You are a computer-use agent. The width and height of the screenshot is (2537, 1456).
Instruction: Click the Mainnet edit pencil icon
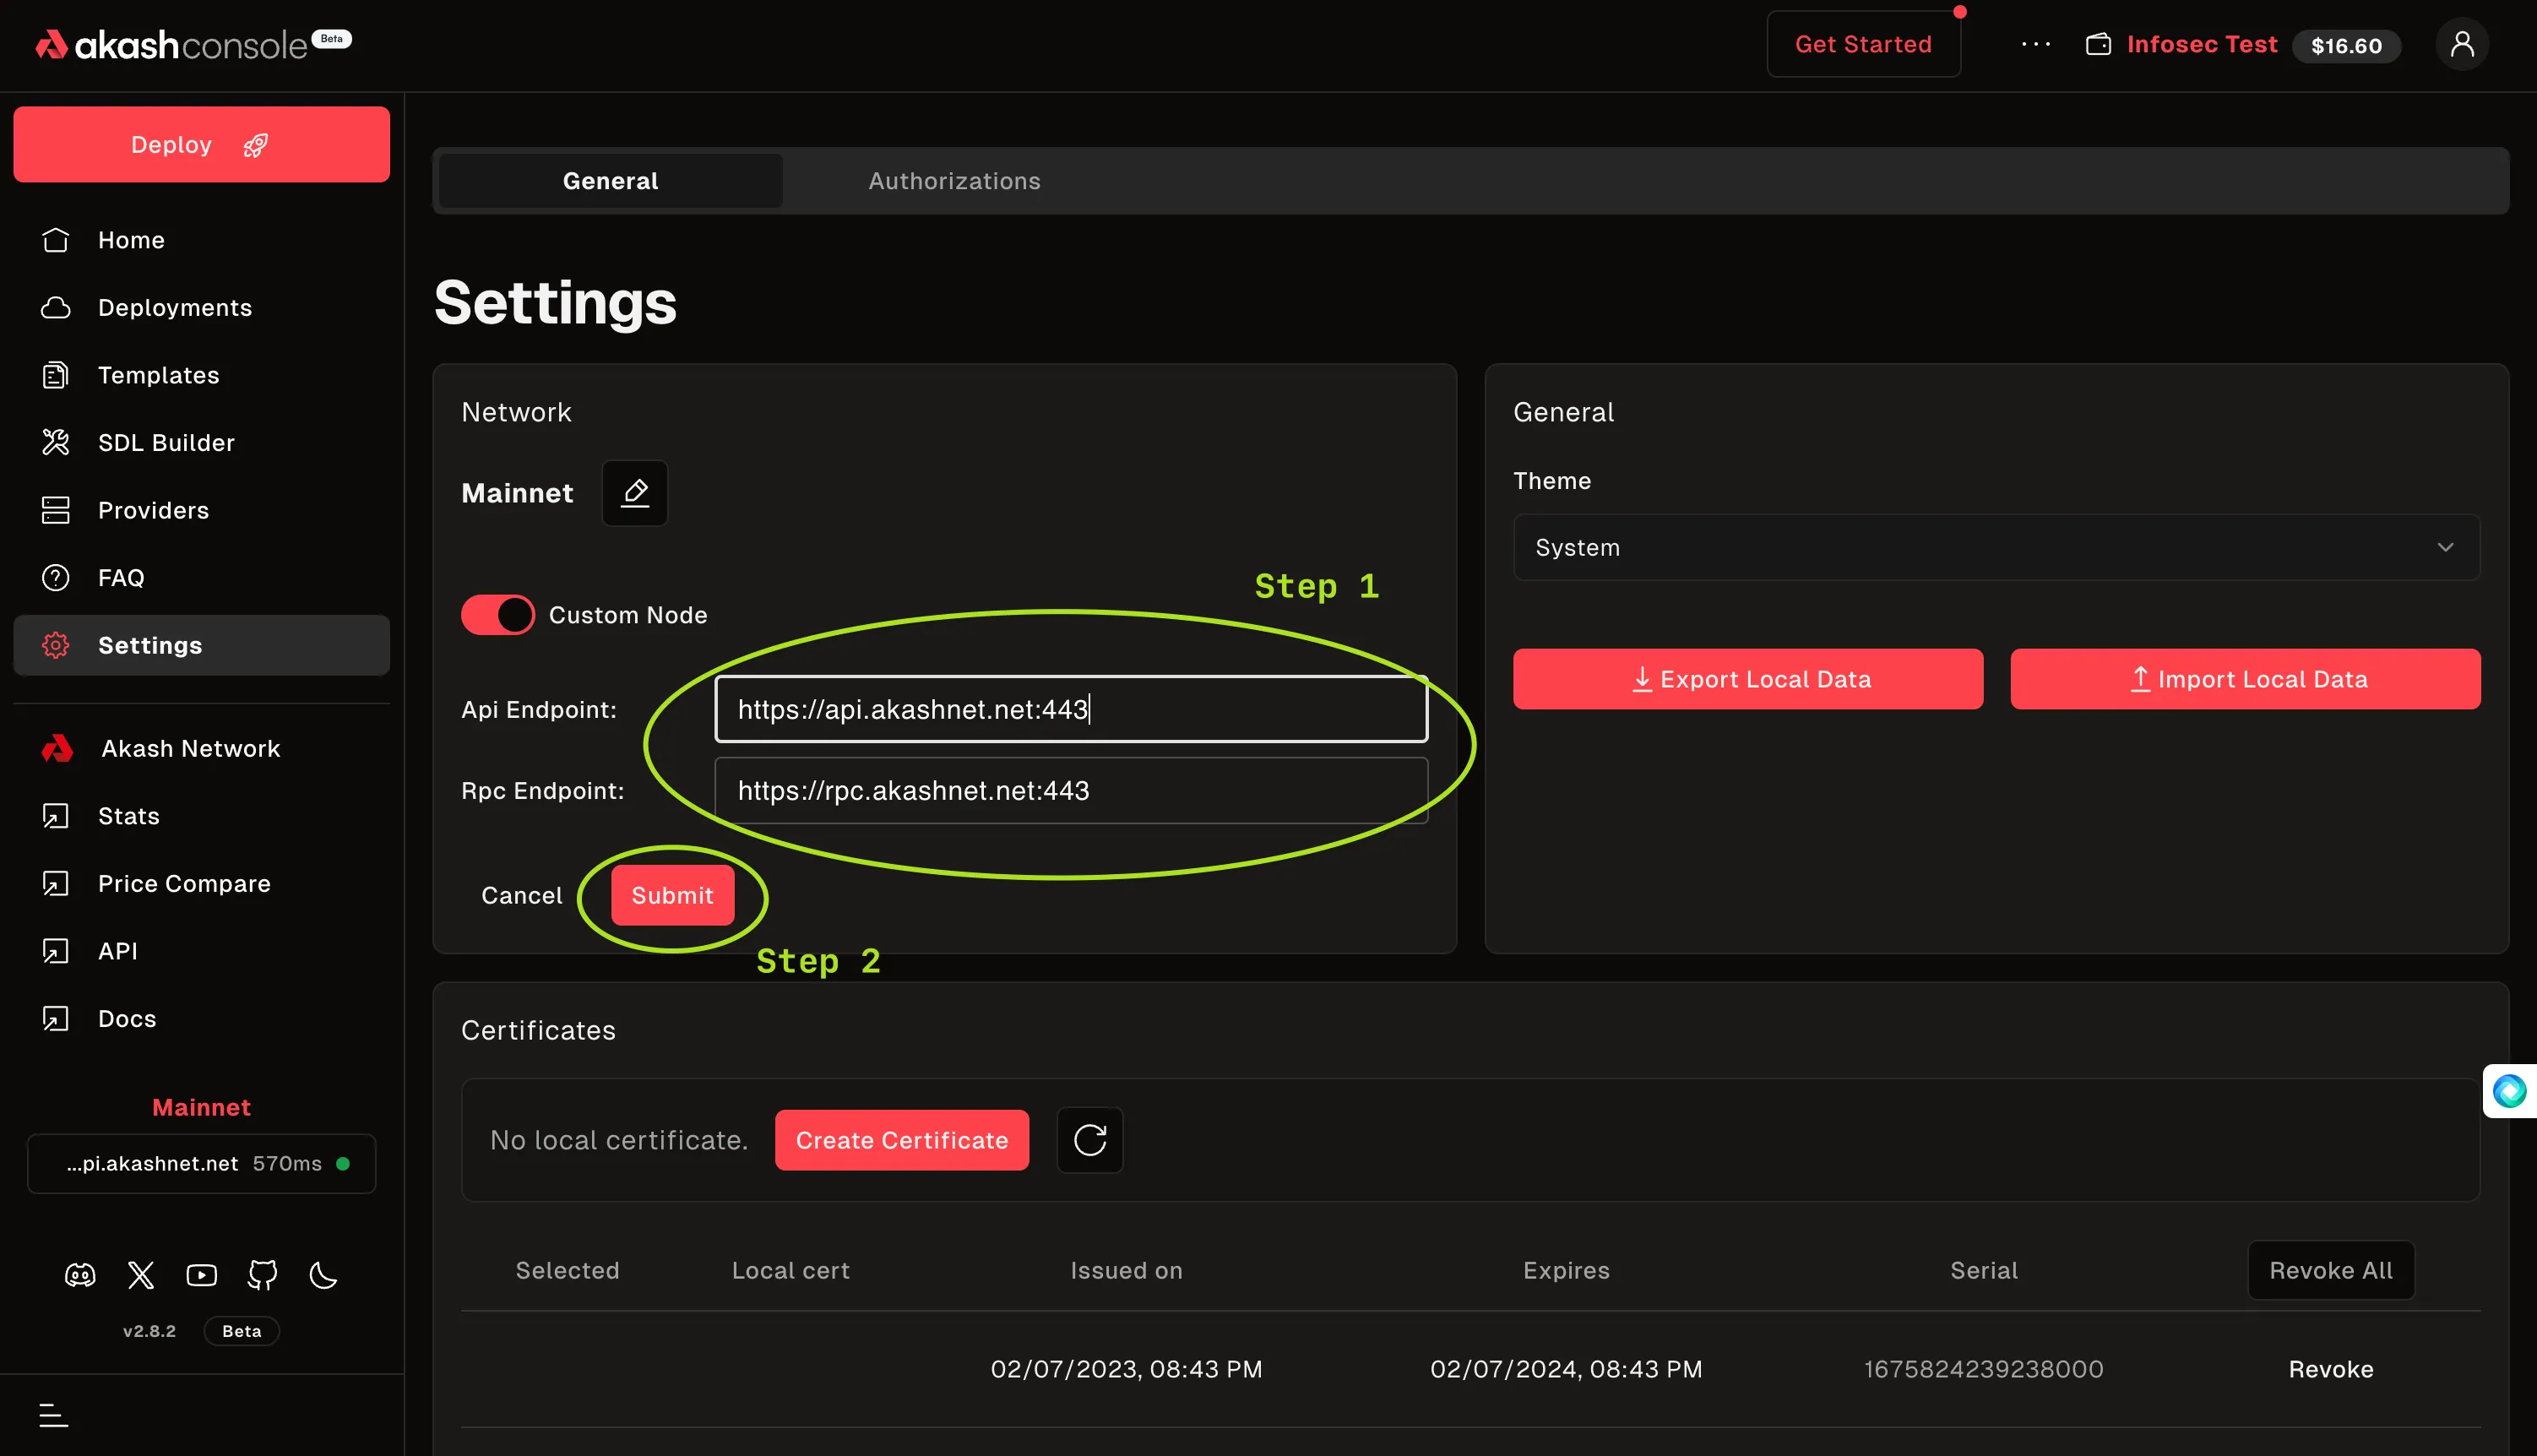(634, 493)
